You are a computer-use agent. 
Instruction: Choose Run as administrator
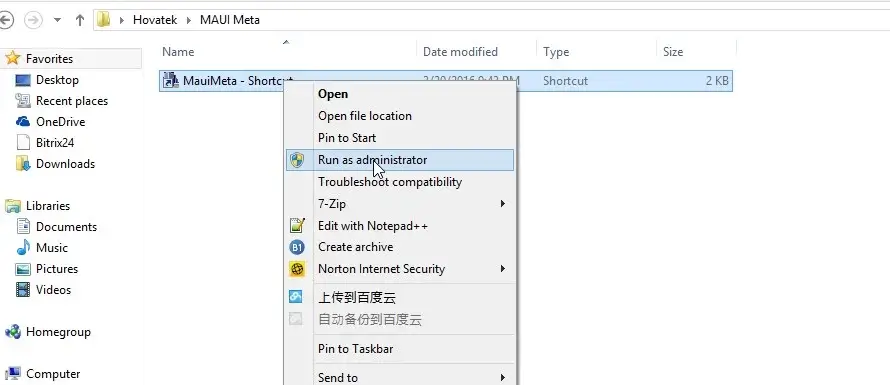point(400,160)
